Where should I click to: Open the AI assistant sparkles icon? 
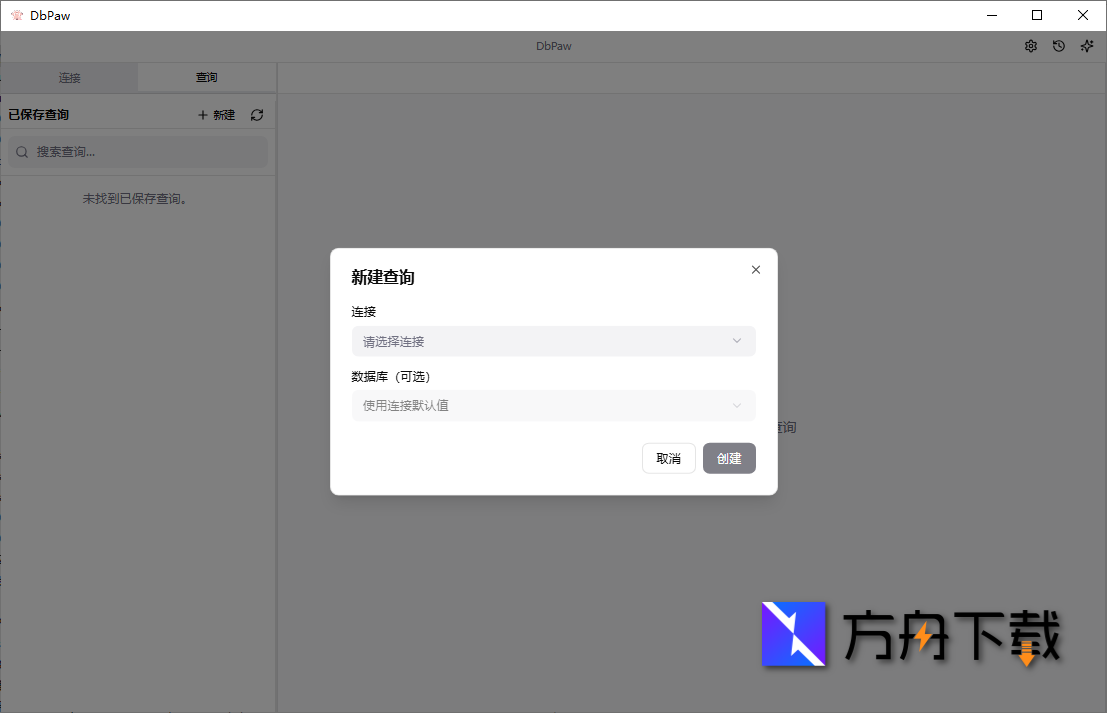point(1086,45)
